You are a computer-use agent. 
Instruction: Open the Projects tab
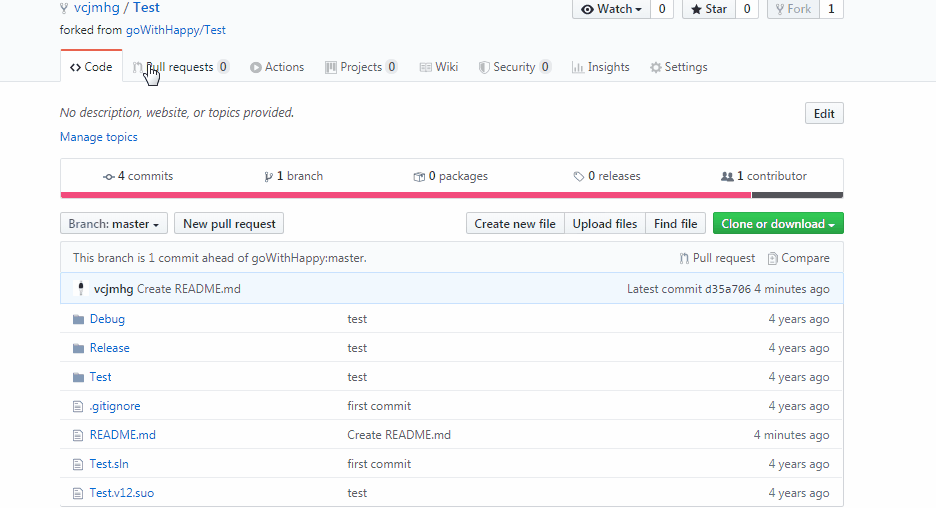[361, 67]
